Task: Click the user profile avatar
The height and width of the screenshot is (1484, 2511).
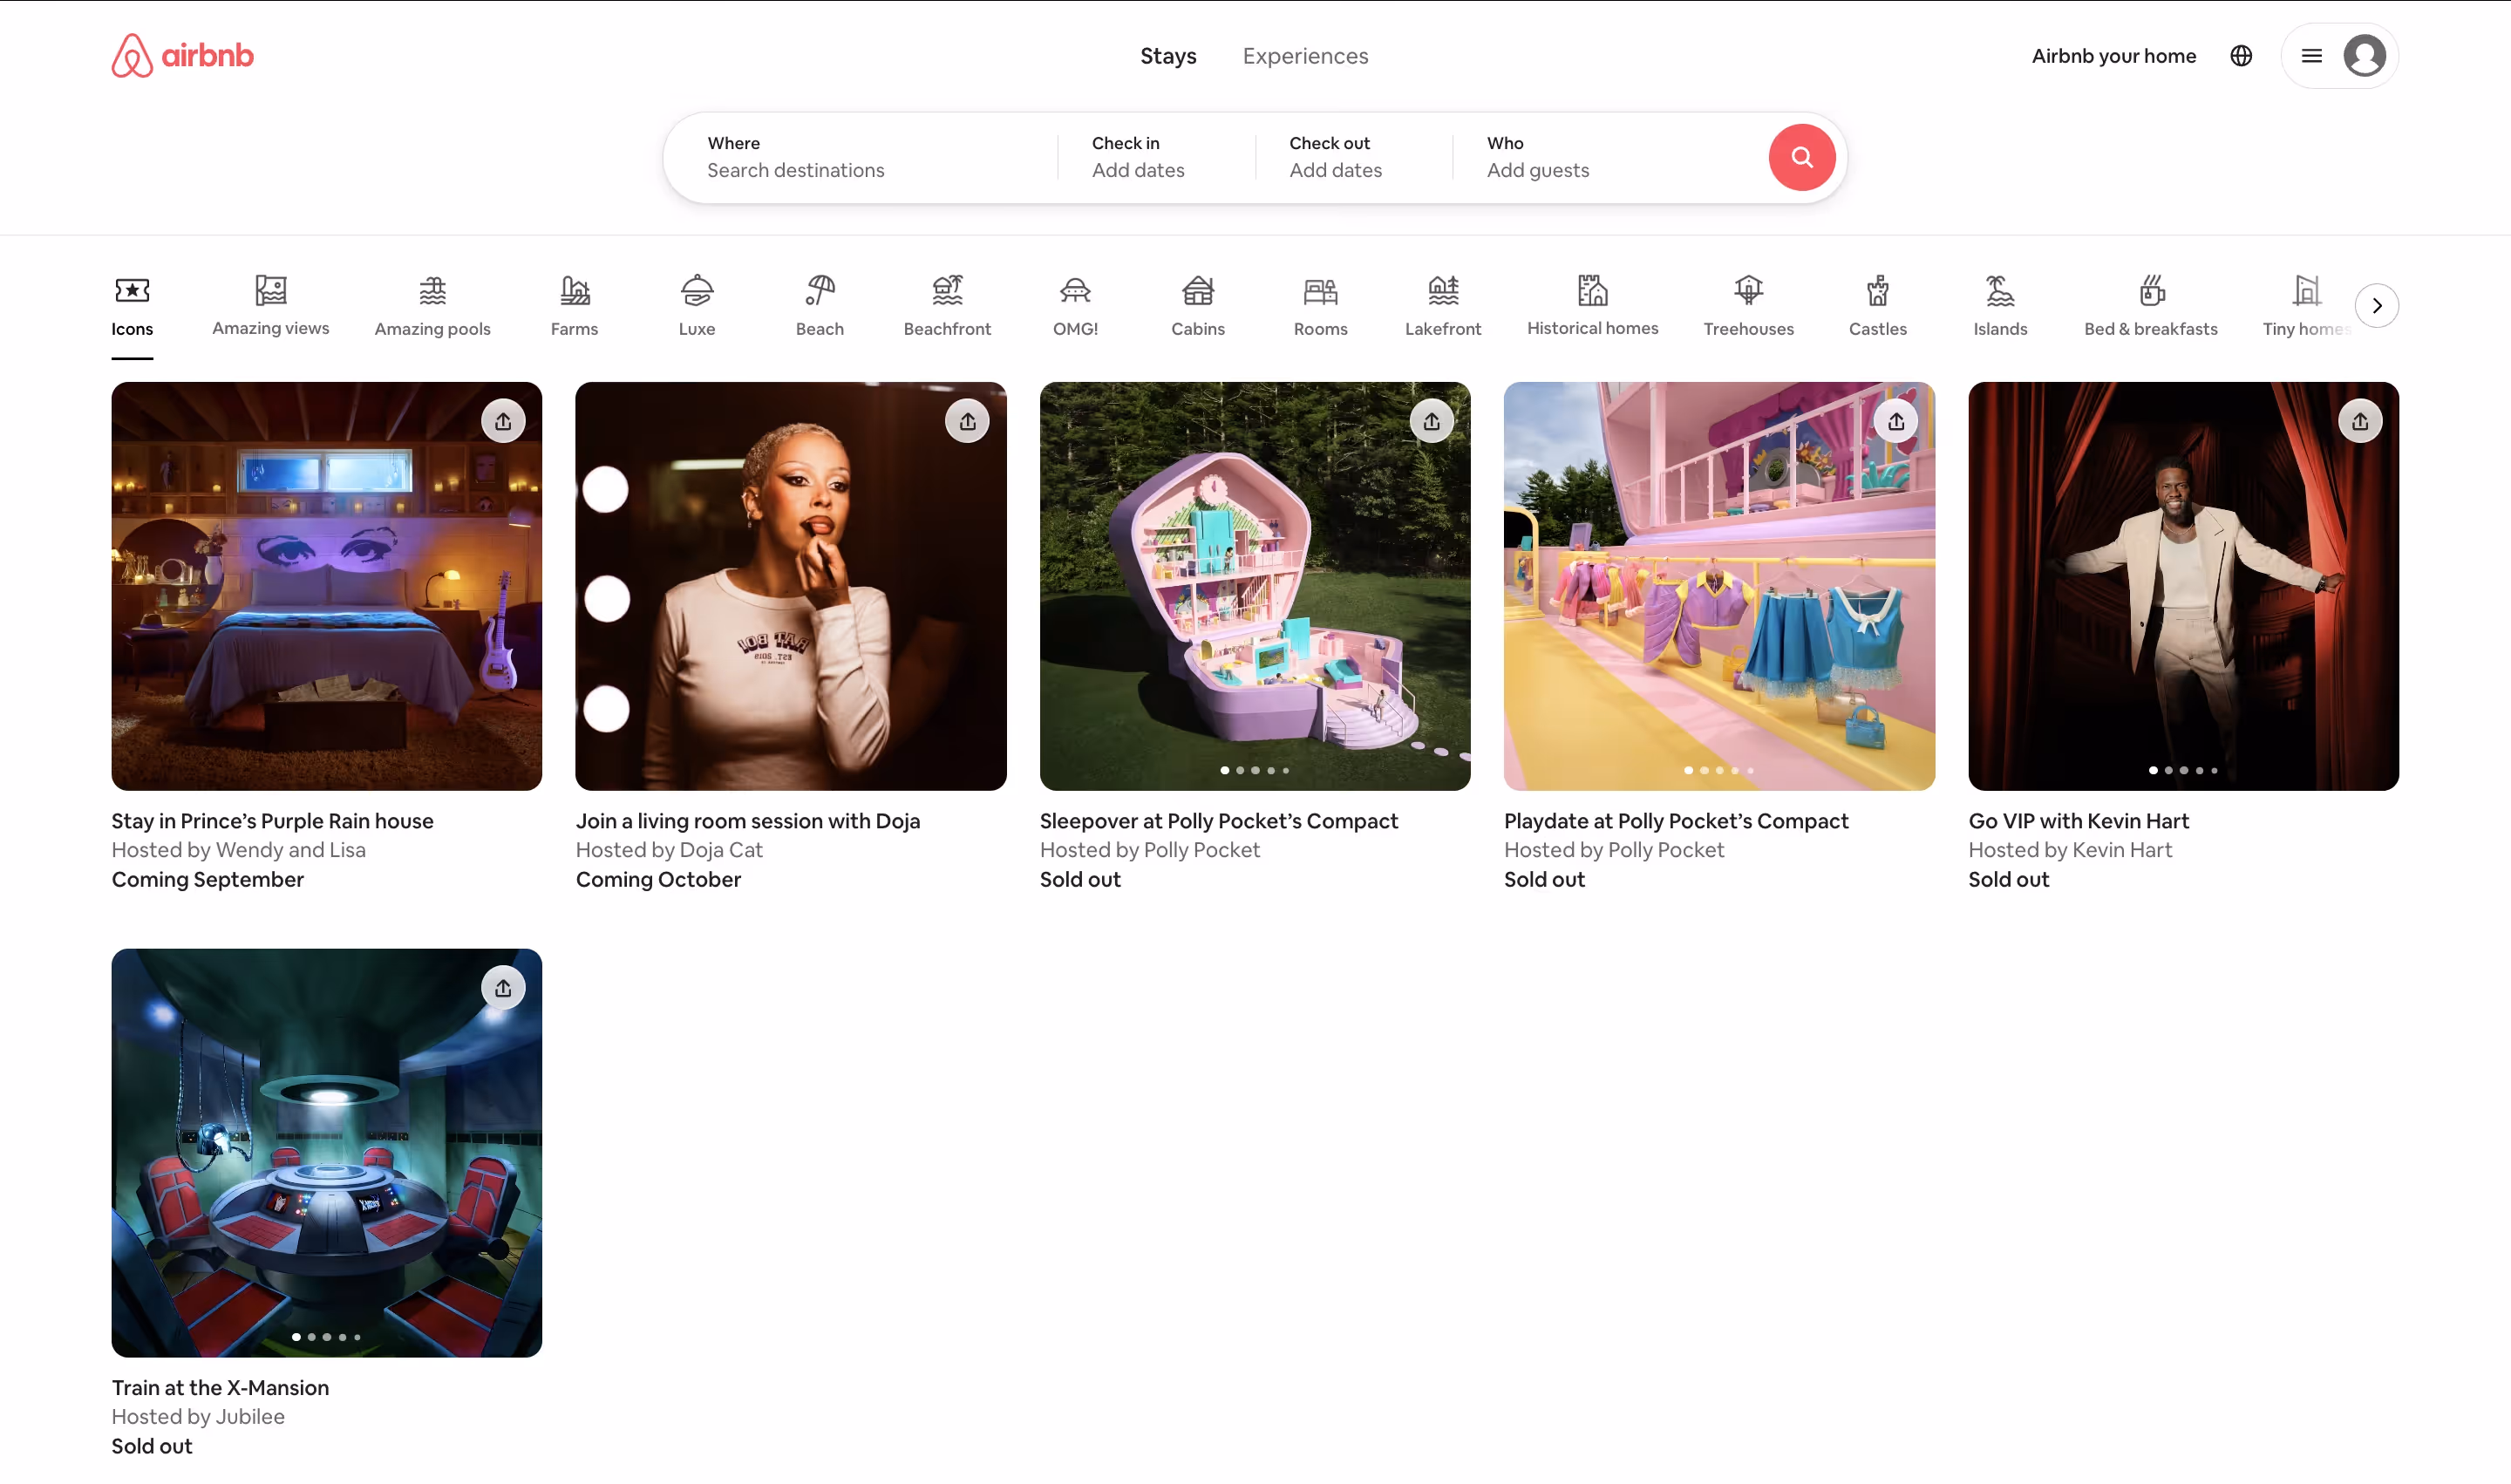Action: pyautogui.click(x=2364, y=56)
